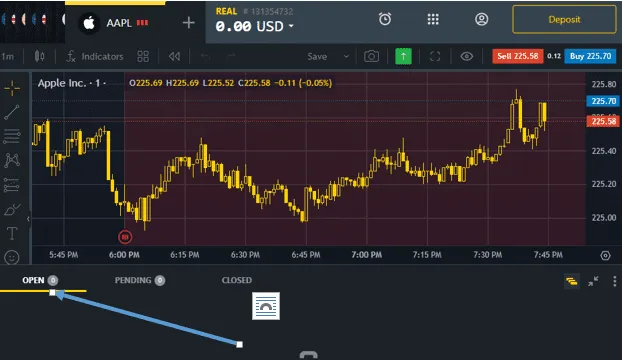Click the Buy 225.70 button
Image resolution: width=622 pixels, height=360 pixels.
tap(590, 56)
